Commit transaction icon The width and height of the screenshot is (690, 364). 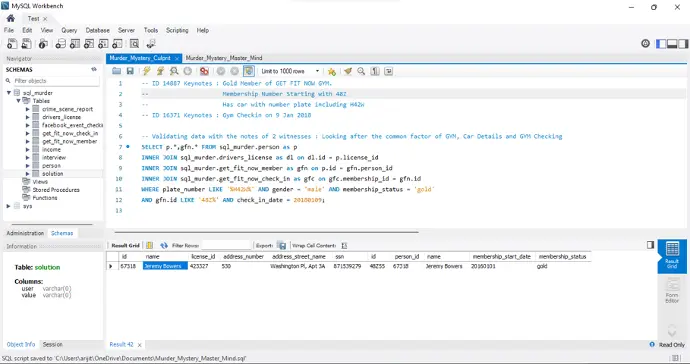tap(221, 71)
